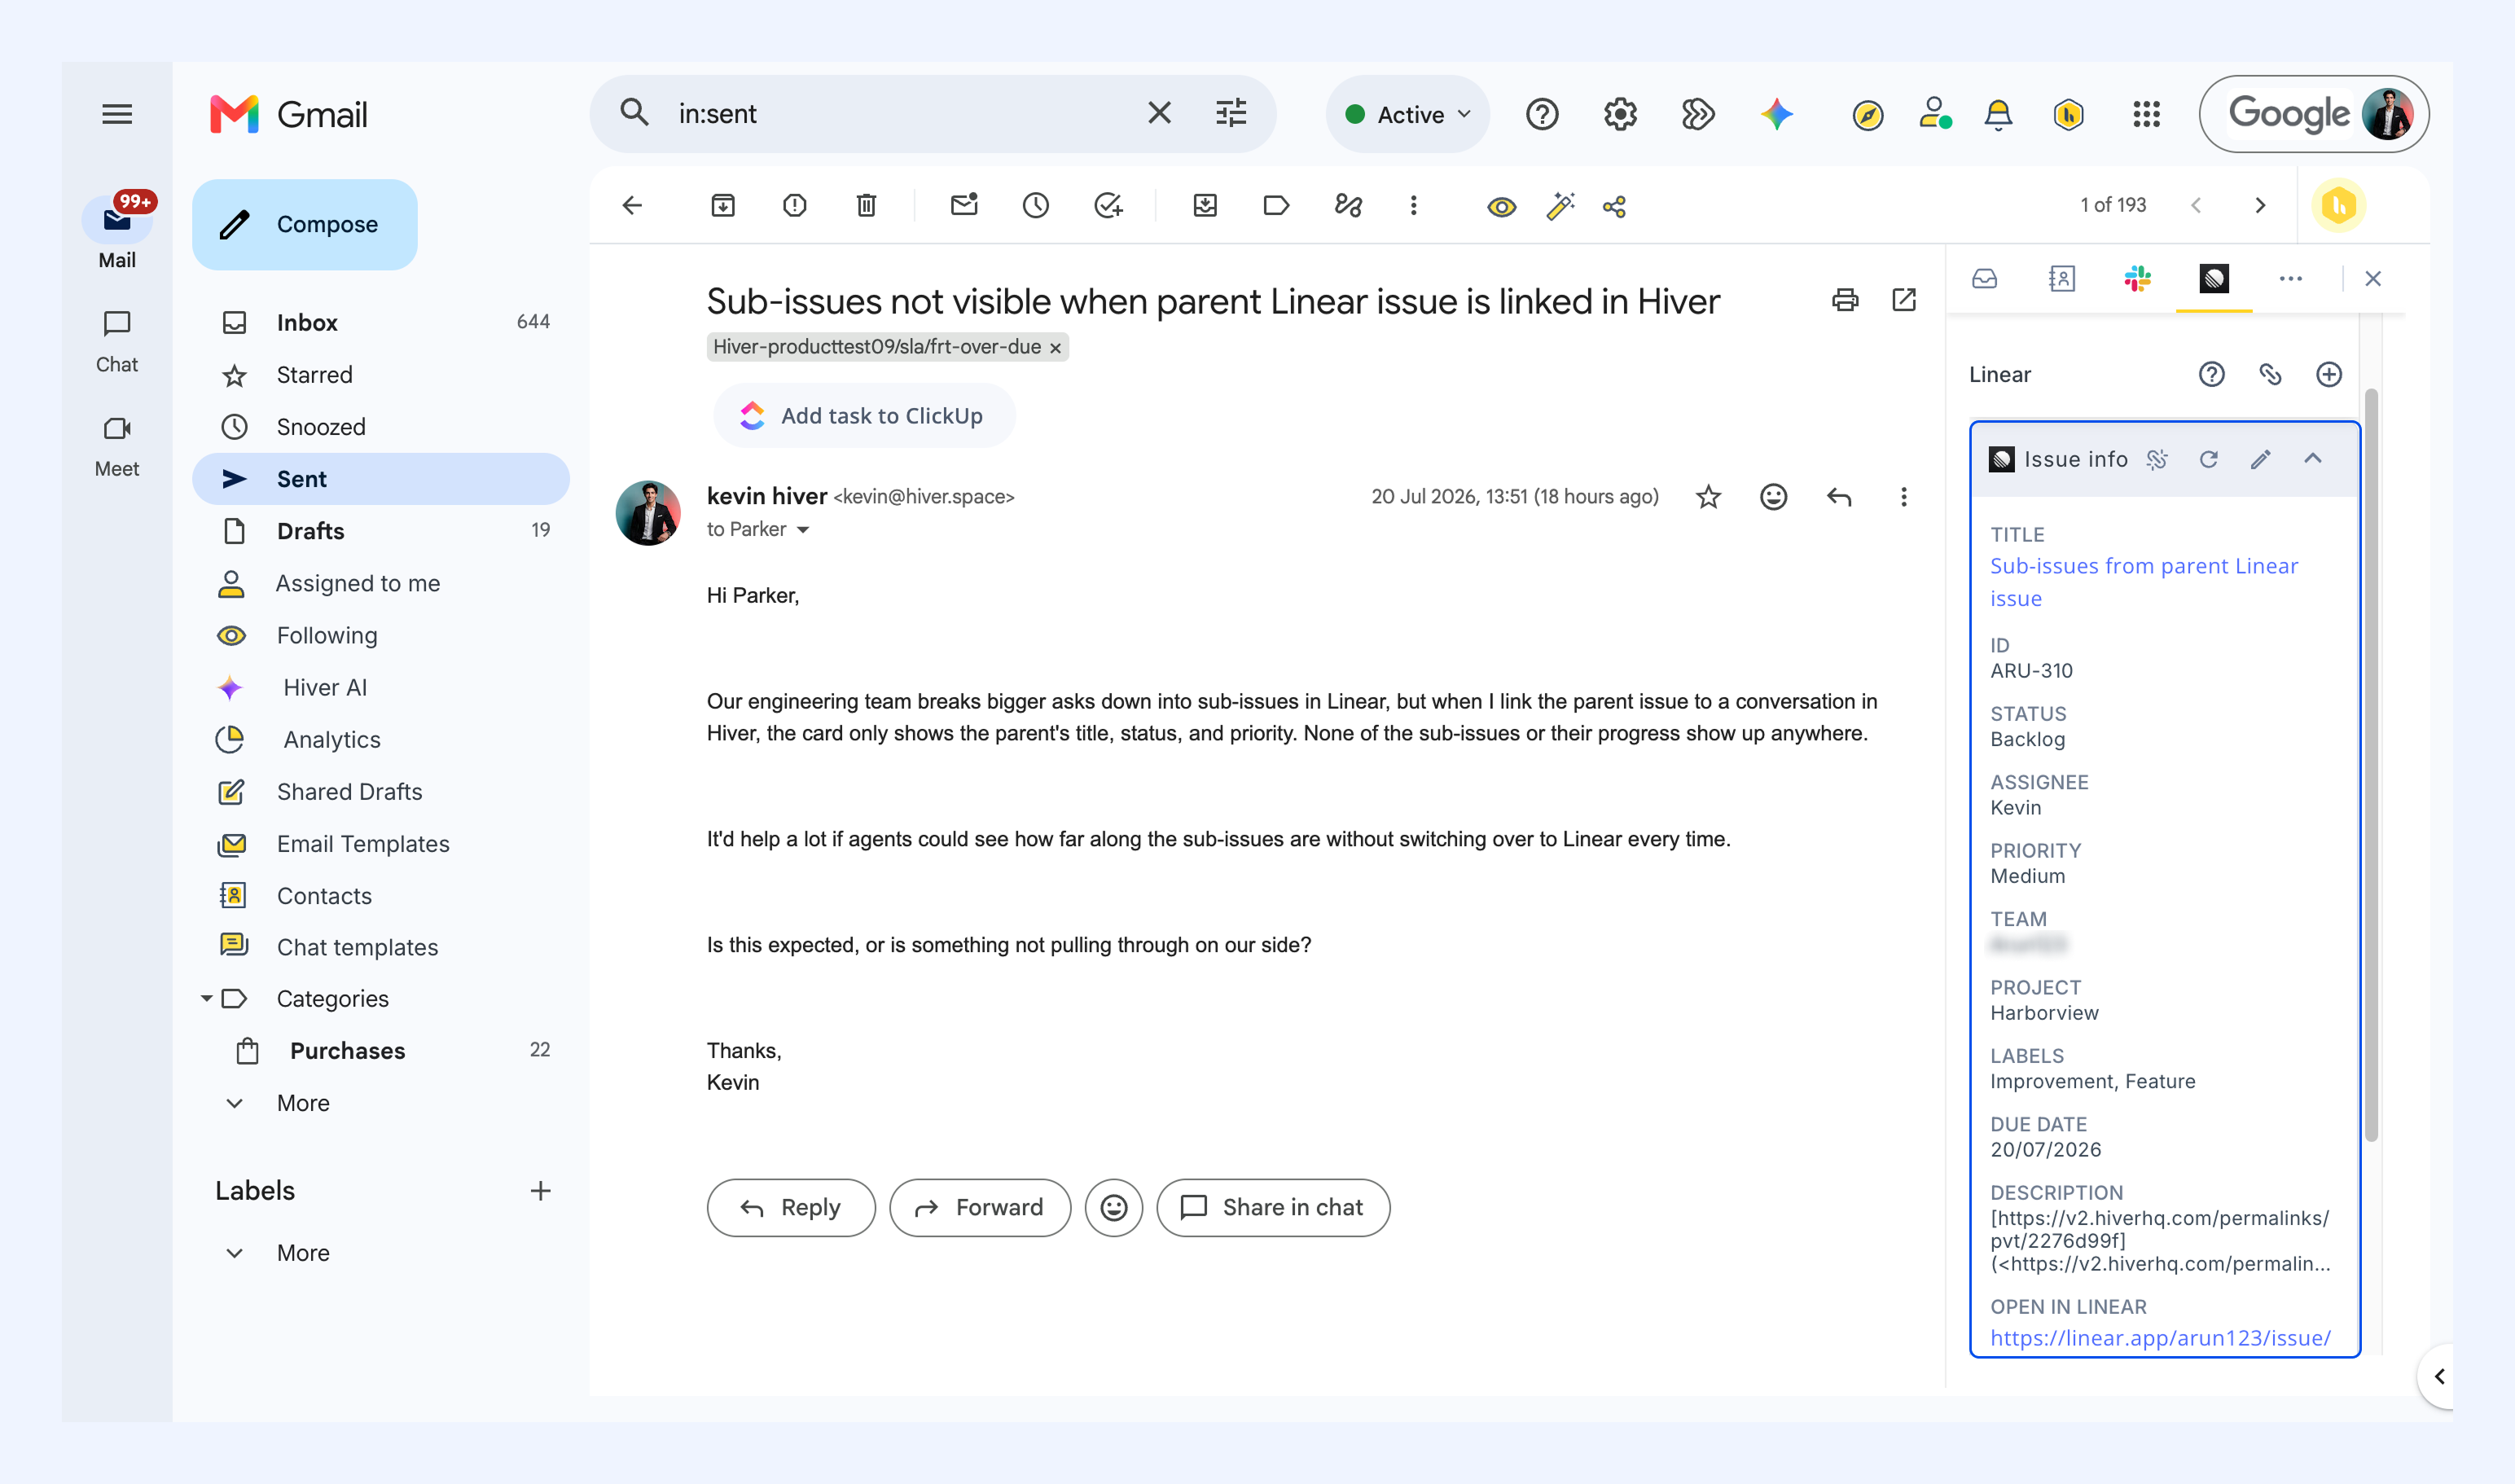Open the Active status dropdown
The width and height of the screenshot is (2515, 1484).
tap(1408, 114)
